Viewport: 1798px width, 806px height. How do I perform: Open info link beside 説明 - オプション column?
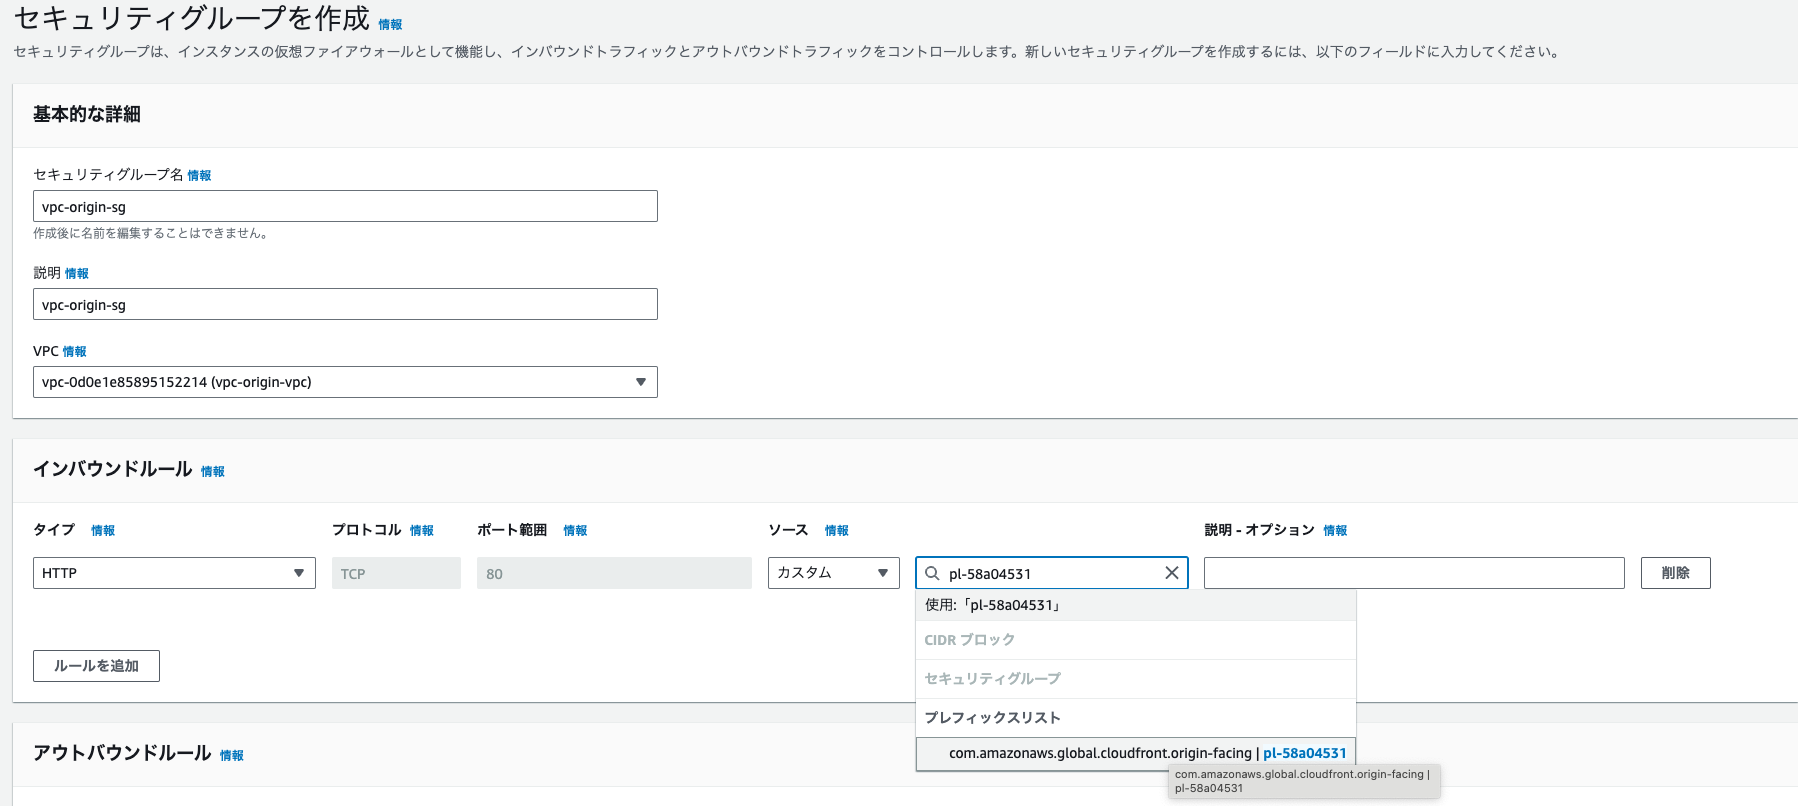[x=1335, y=530]
